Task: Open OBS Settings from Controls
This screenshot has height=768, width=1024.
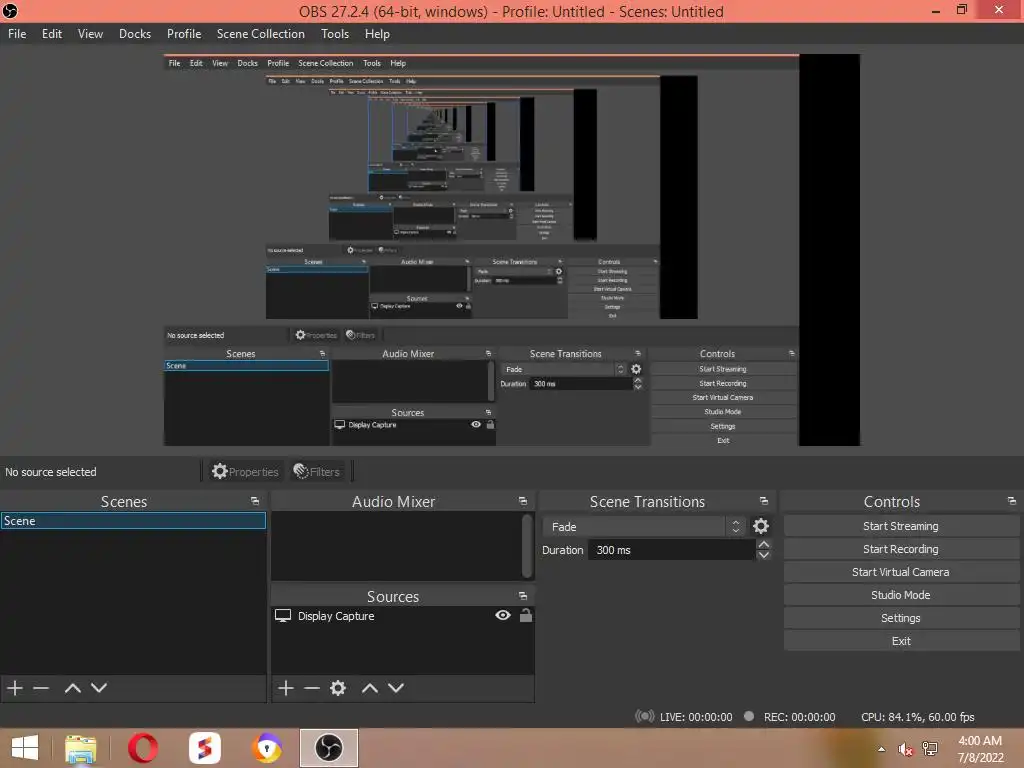Action: (901, 618)
